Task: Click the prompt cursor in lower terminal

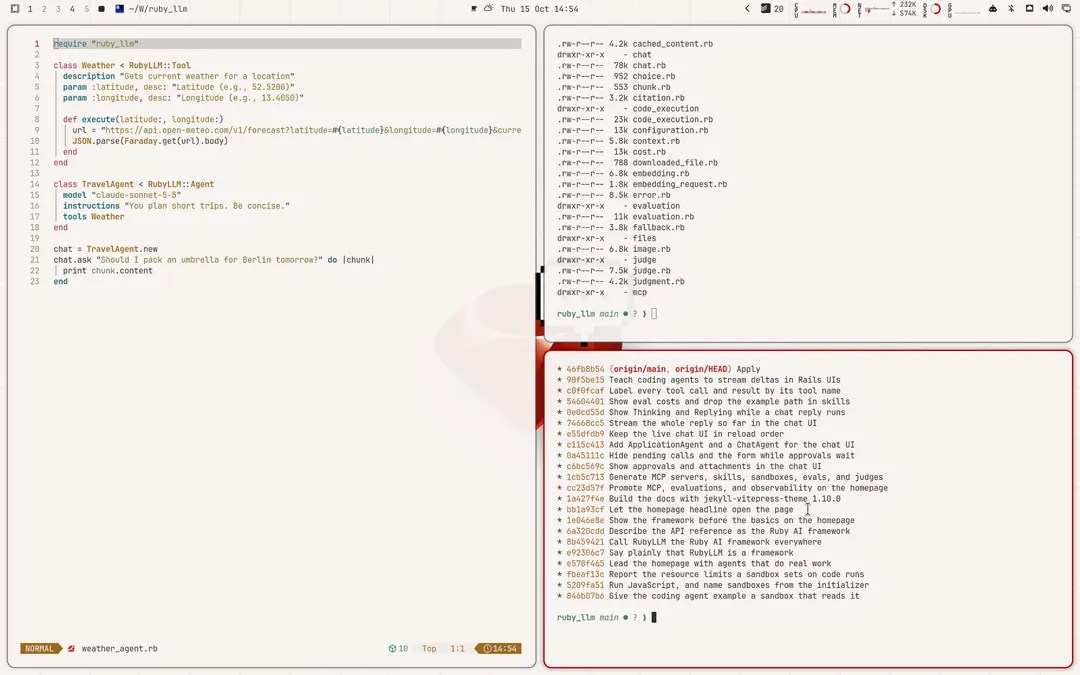Action: (x=654, y=618)
